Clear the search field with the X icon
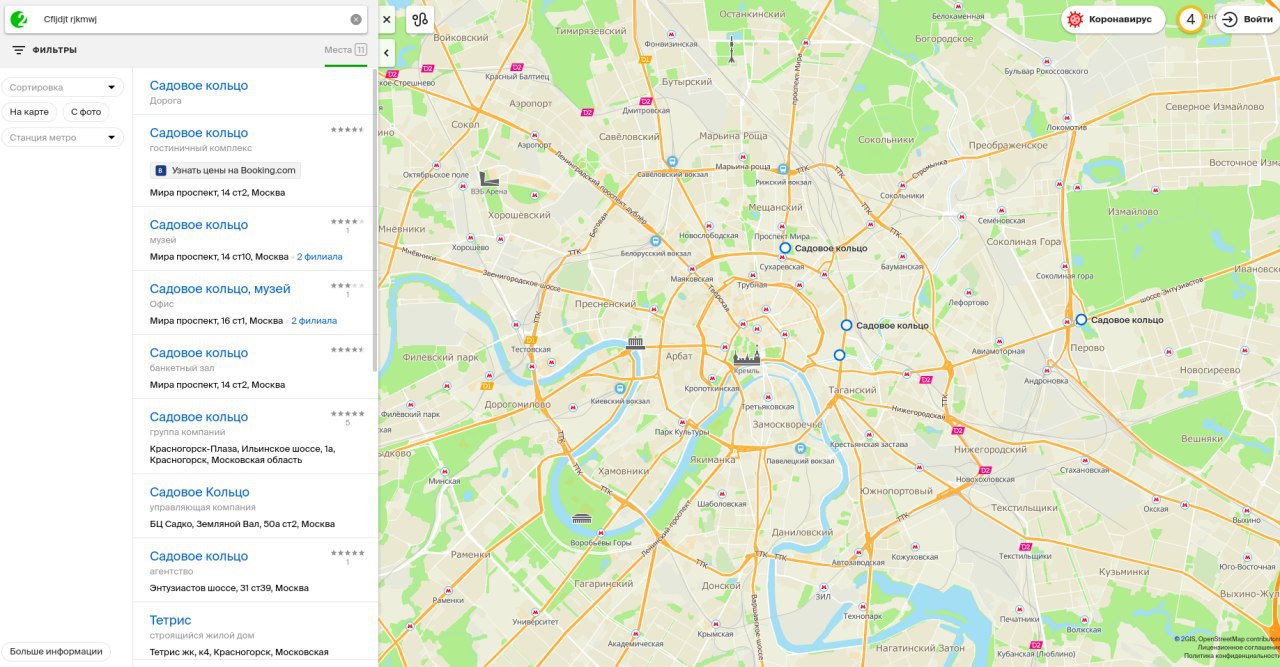 click(356, 19)
